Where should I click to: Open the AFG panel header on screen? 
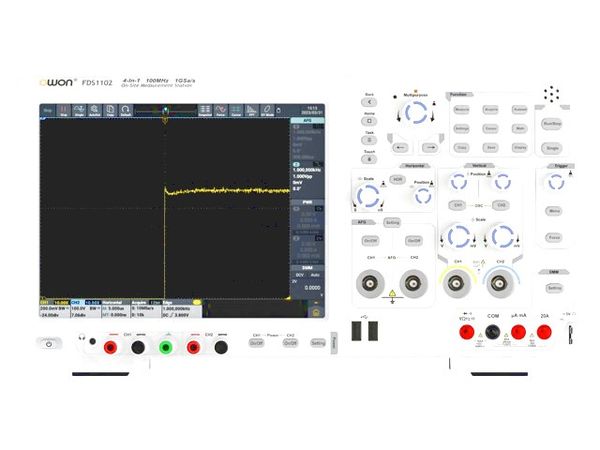(307, 121)
